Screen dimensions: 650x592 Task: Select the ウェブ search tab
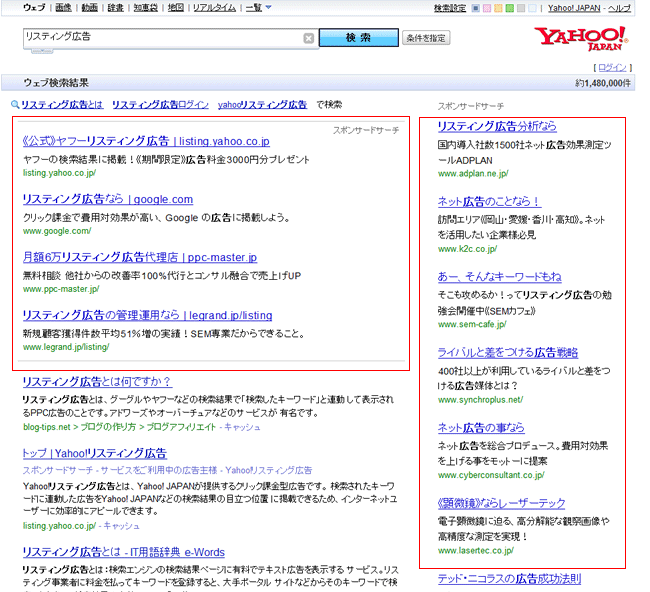click(x=34, y=7)
